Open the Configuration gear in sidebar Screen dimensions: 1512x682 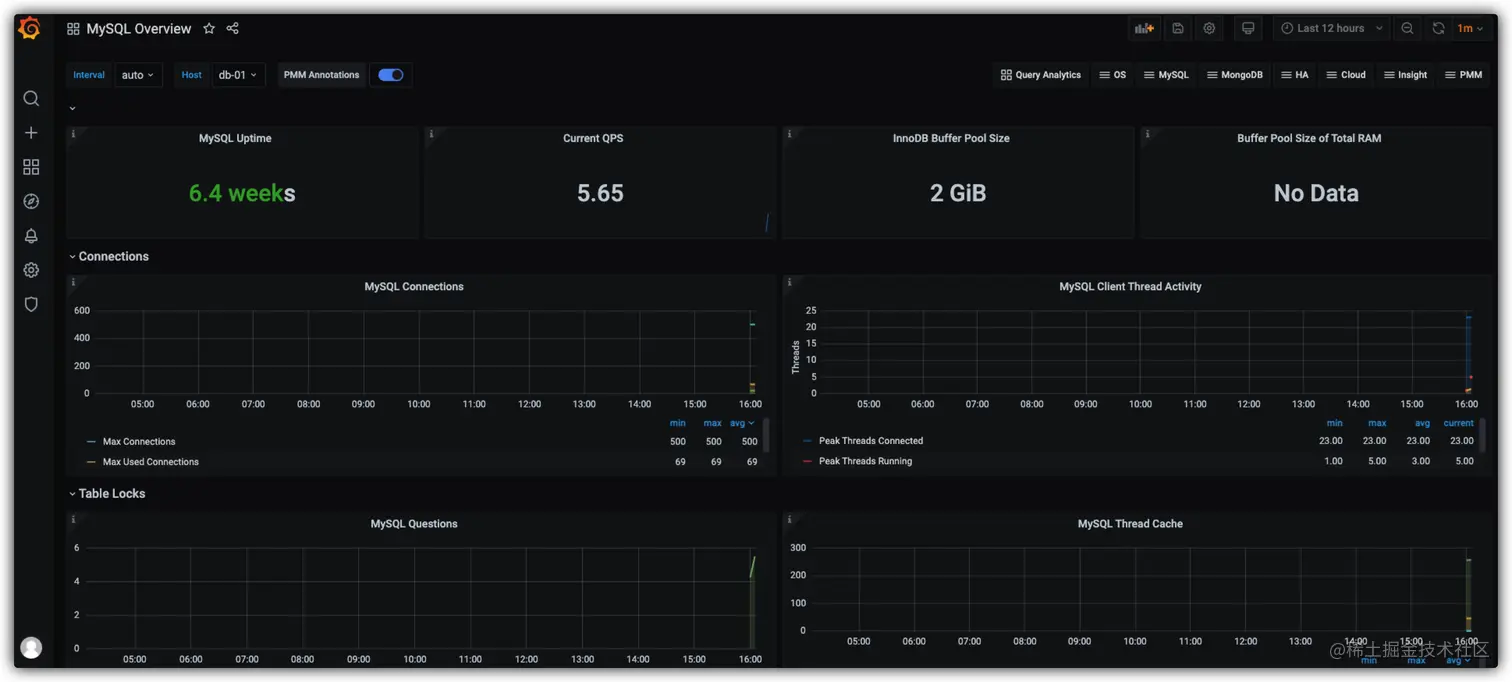[x=31, y=270]
